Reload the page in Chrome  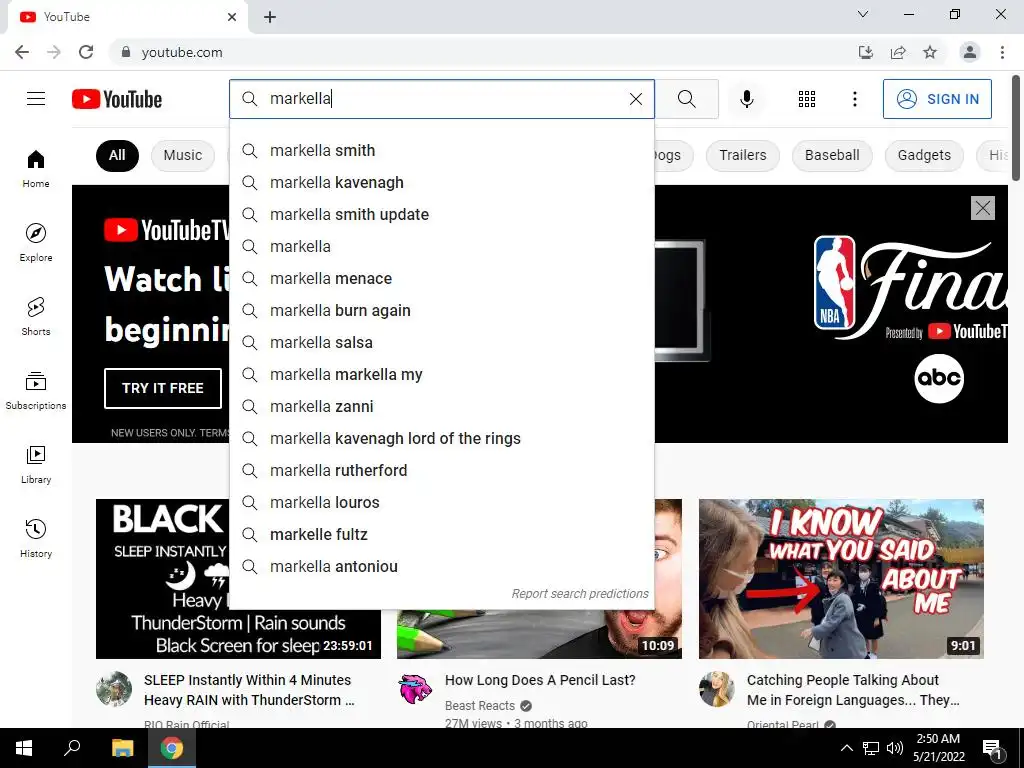click(x=86, y=52)
